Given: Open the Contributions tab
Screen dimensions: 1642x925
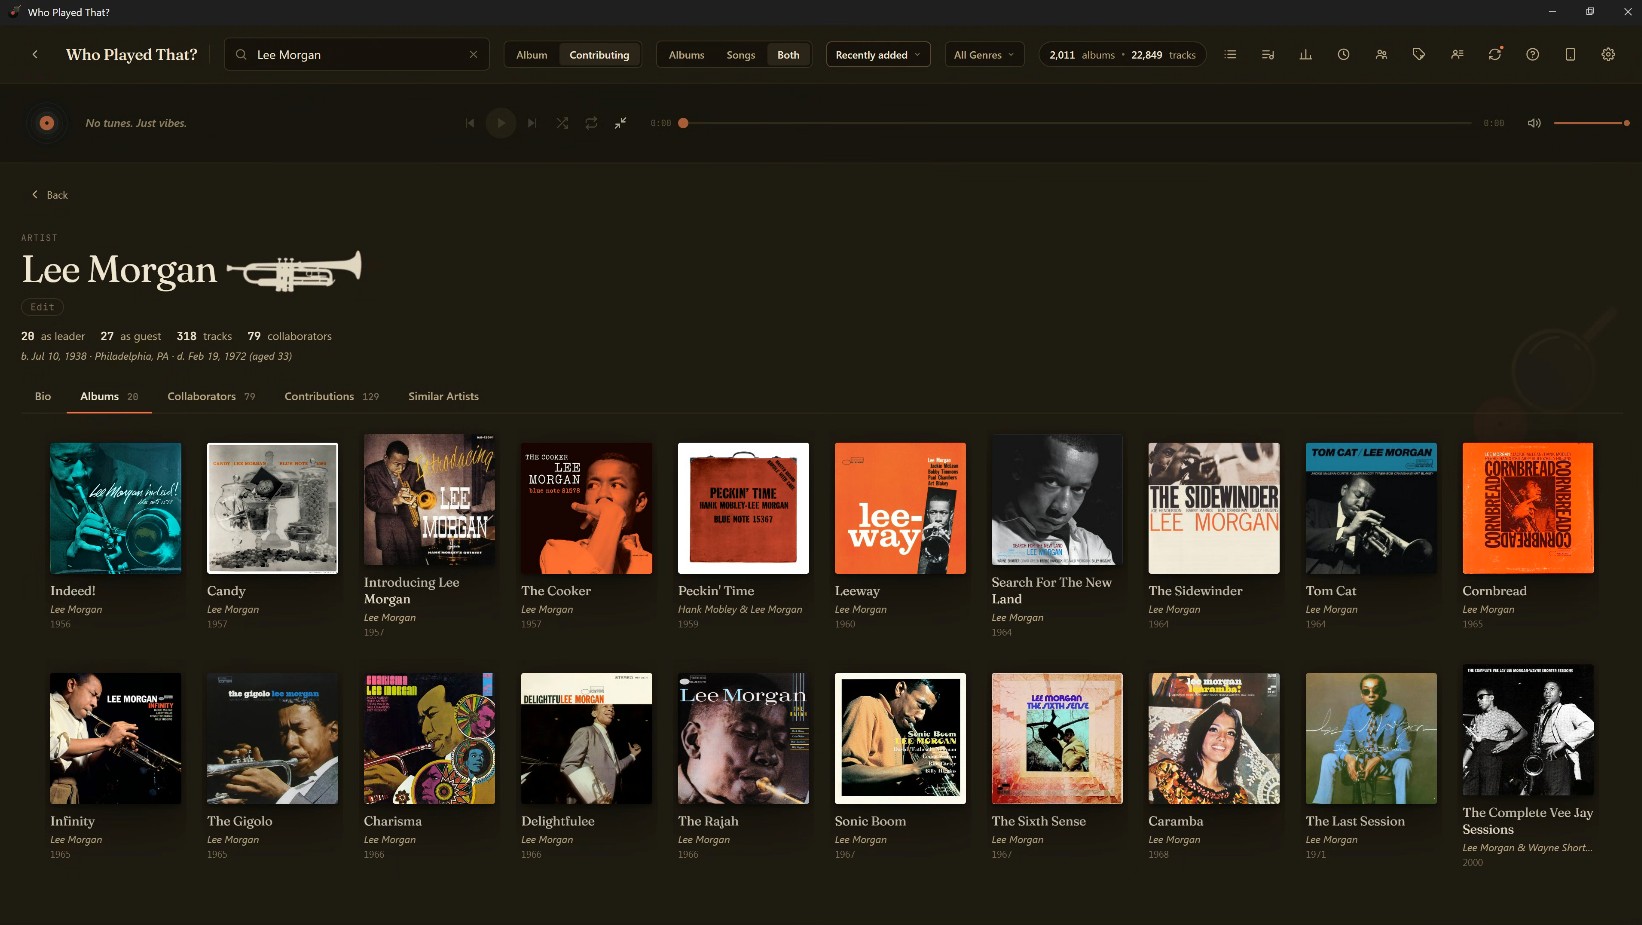Looking at the screenshot, I should [x=331, y=396].
